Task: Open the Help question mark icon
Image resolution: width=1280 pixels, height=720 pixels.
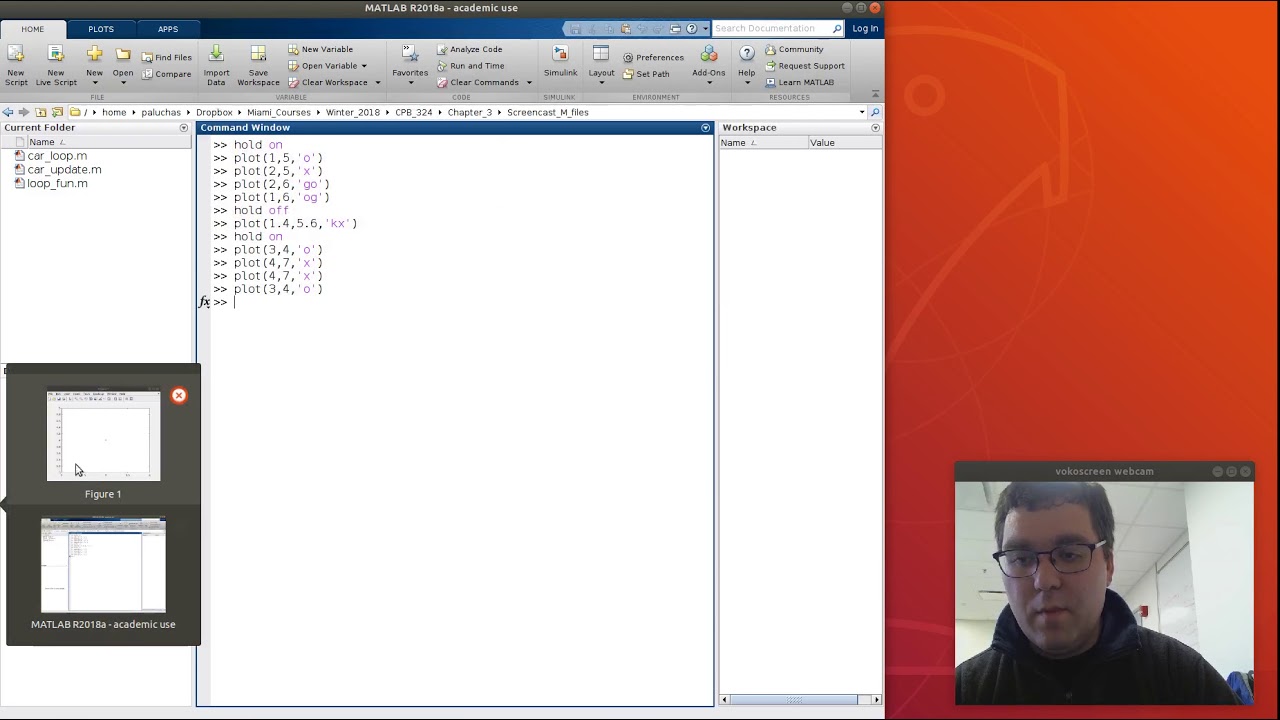Action: (747, 54)
